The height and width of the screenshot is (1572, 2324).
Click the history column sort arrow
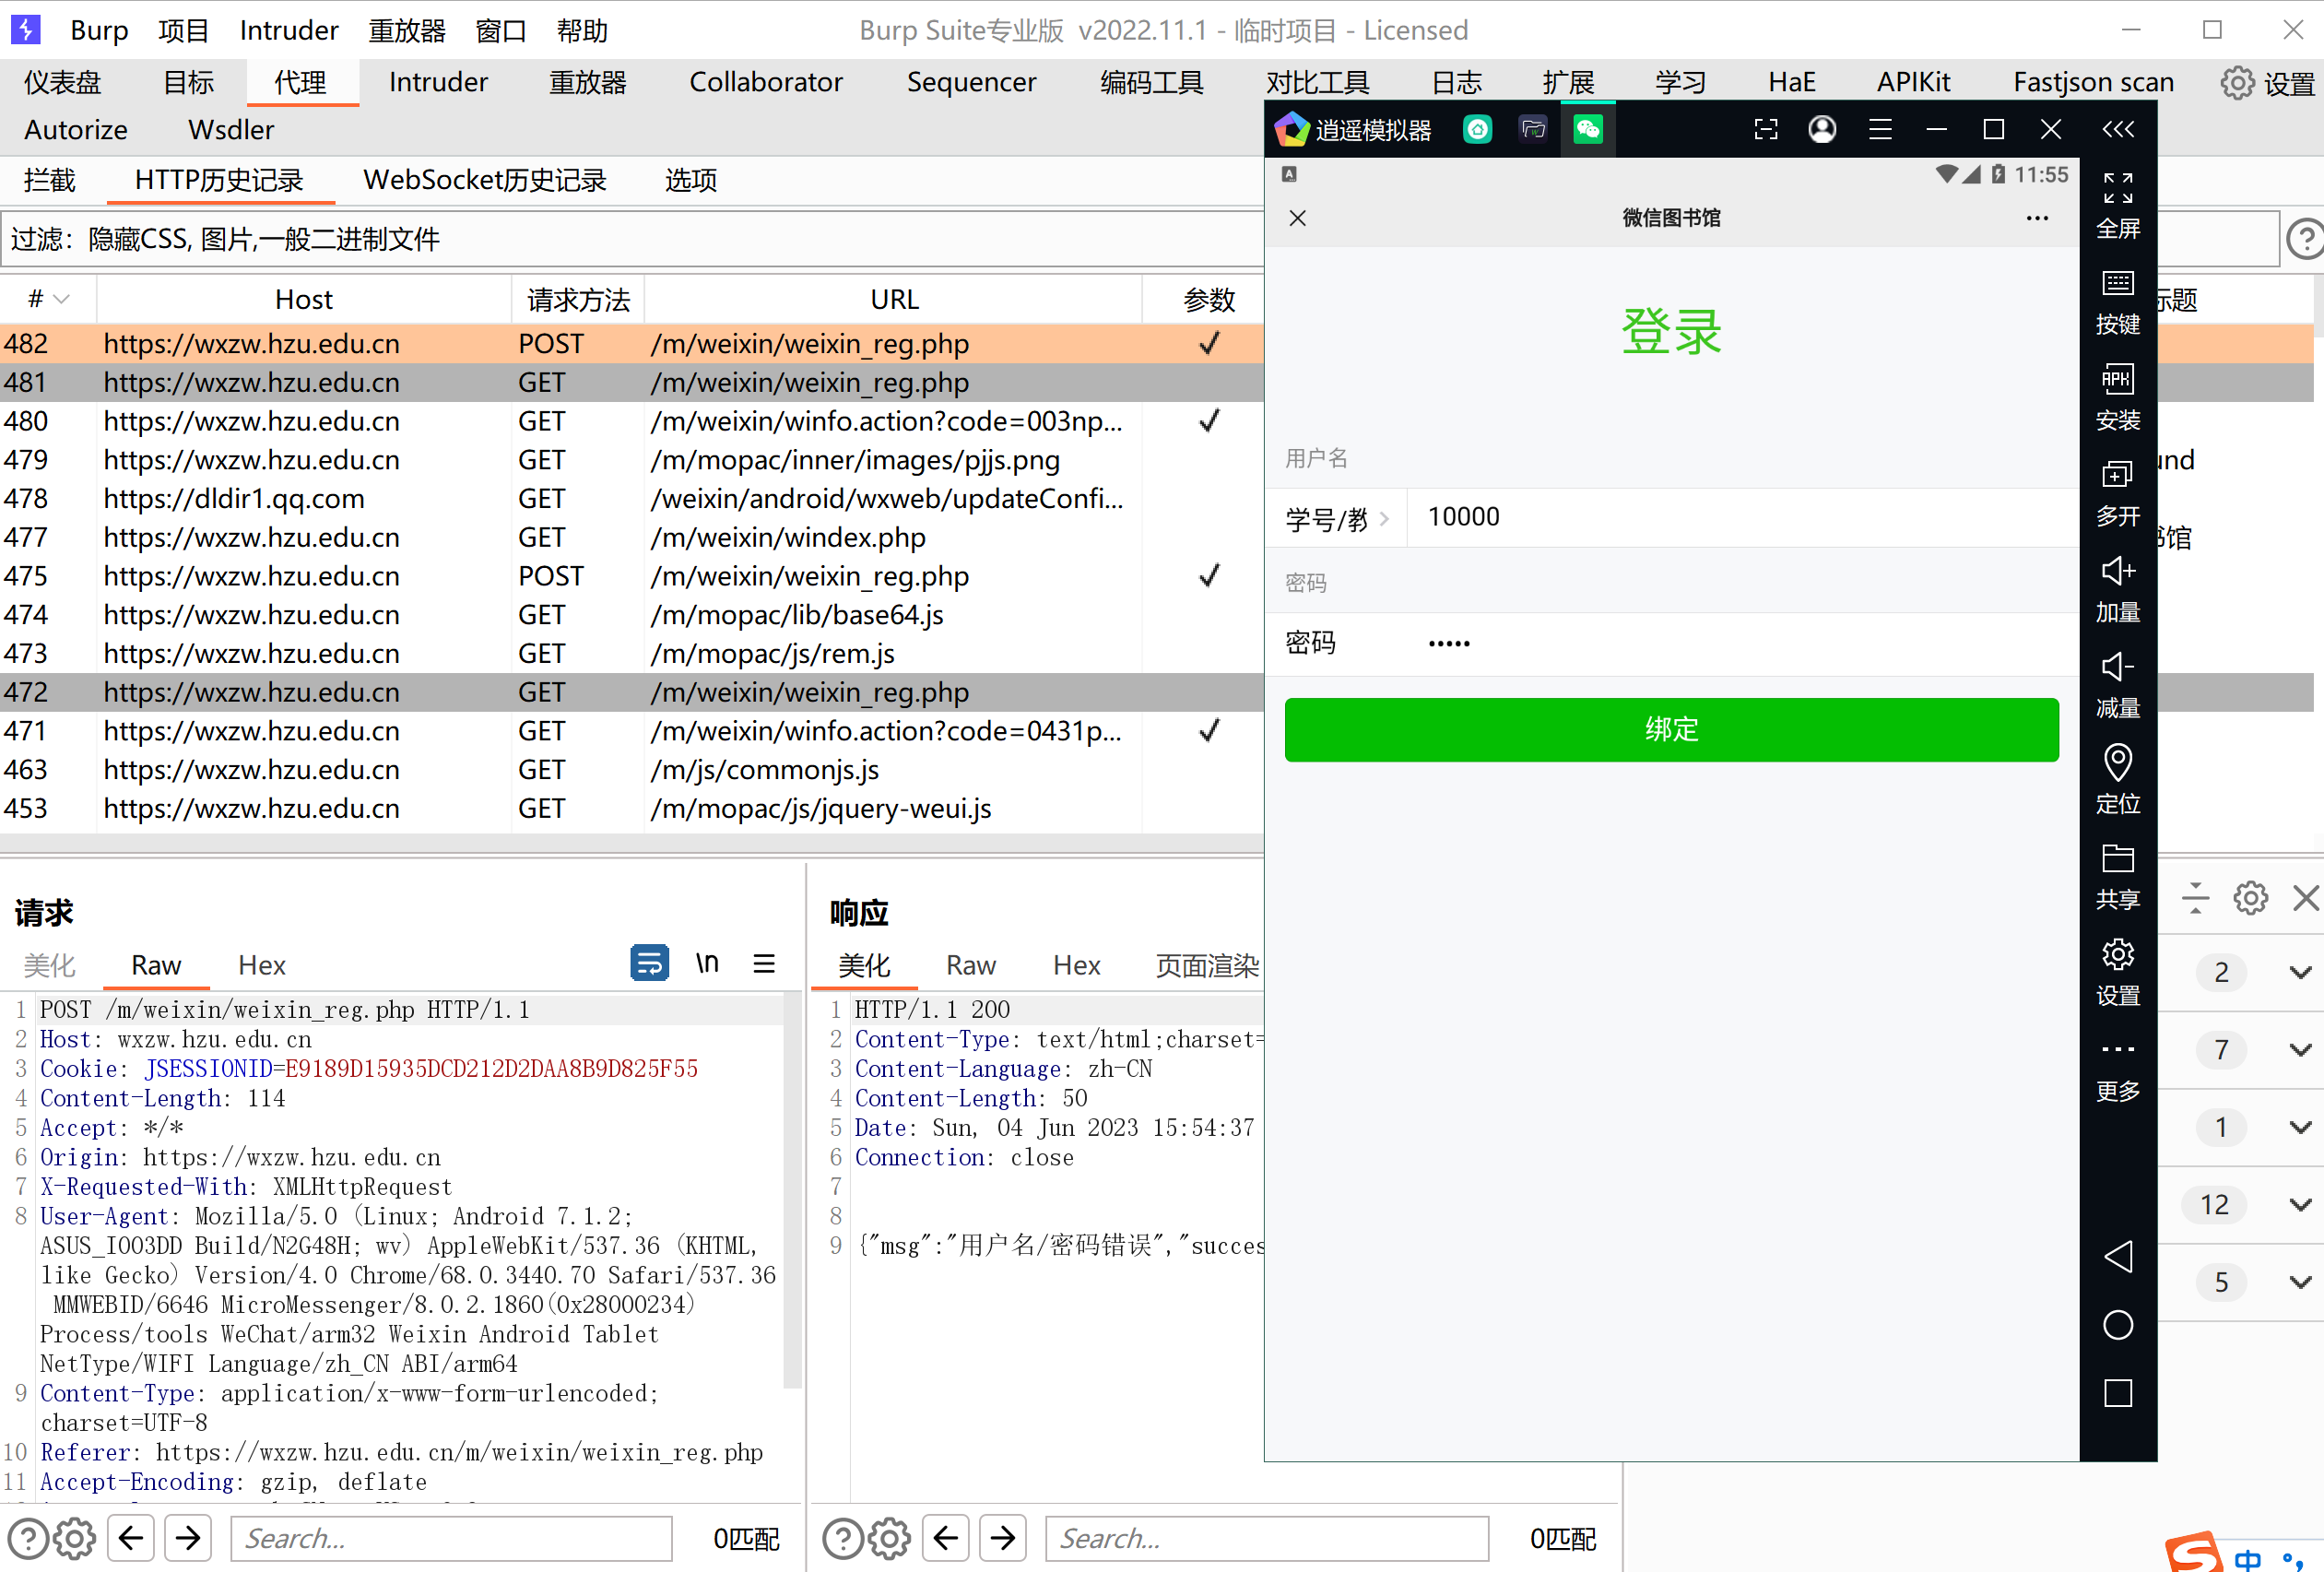62,299
